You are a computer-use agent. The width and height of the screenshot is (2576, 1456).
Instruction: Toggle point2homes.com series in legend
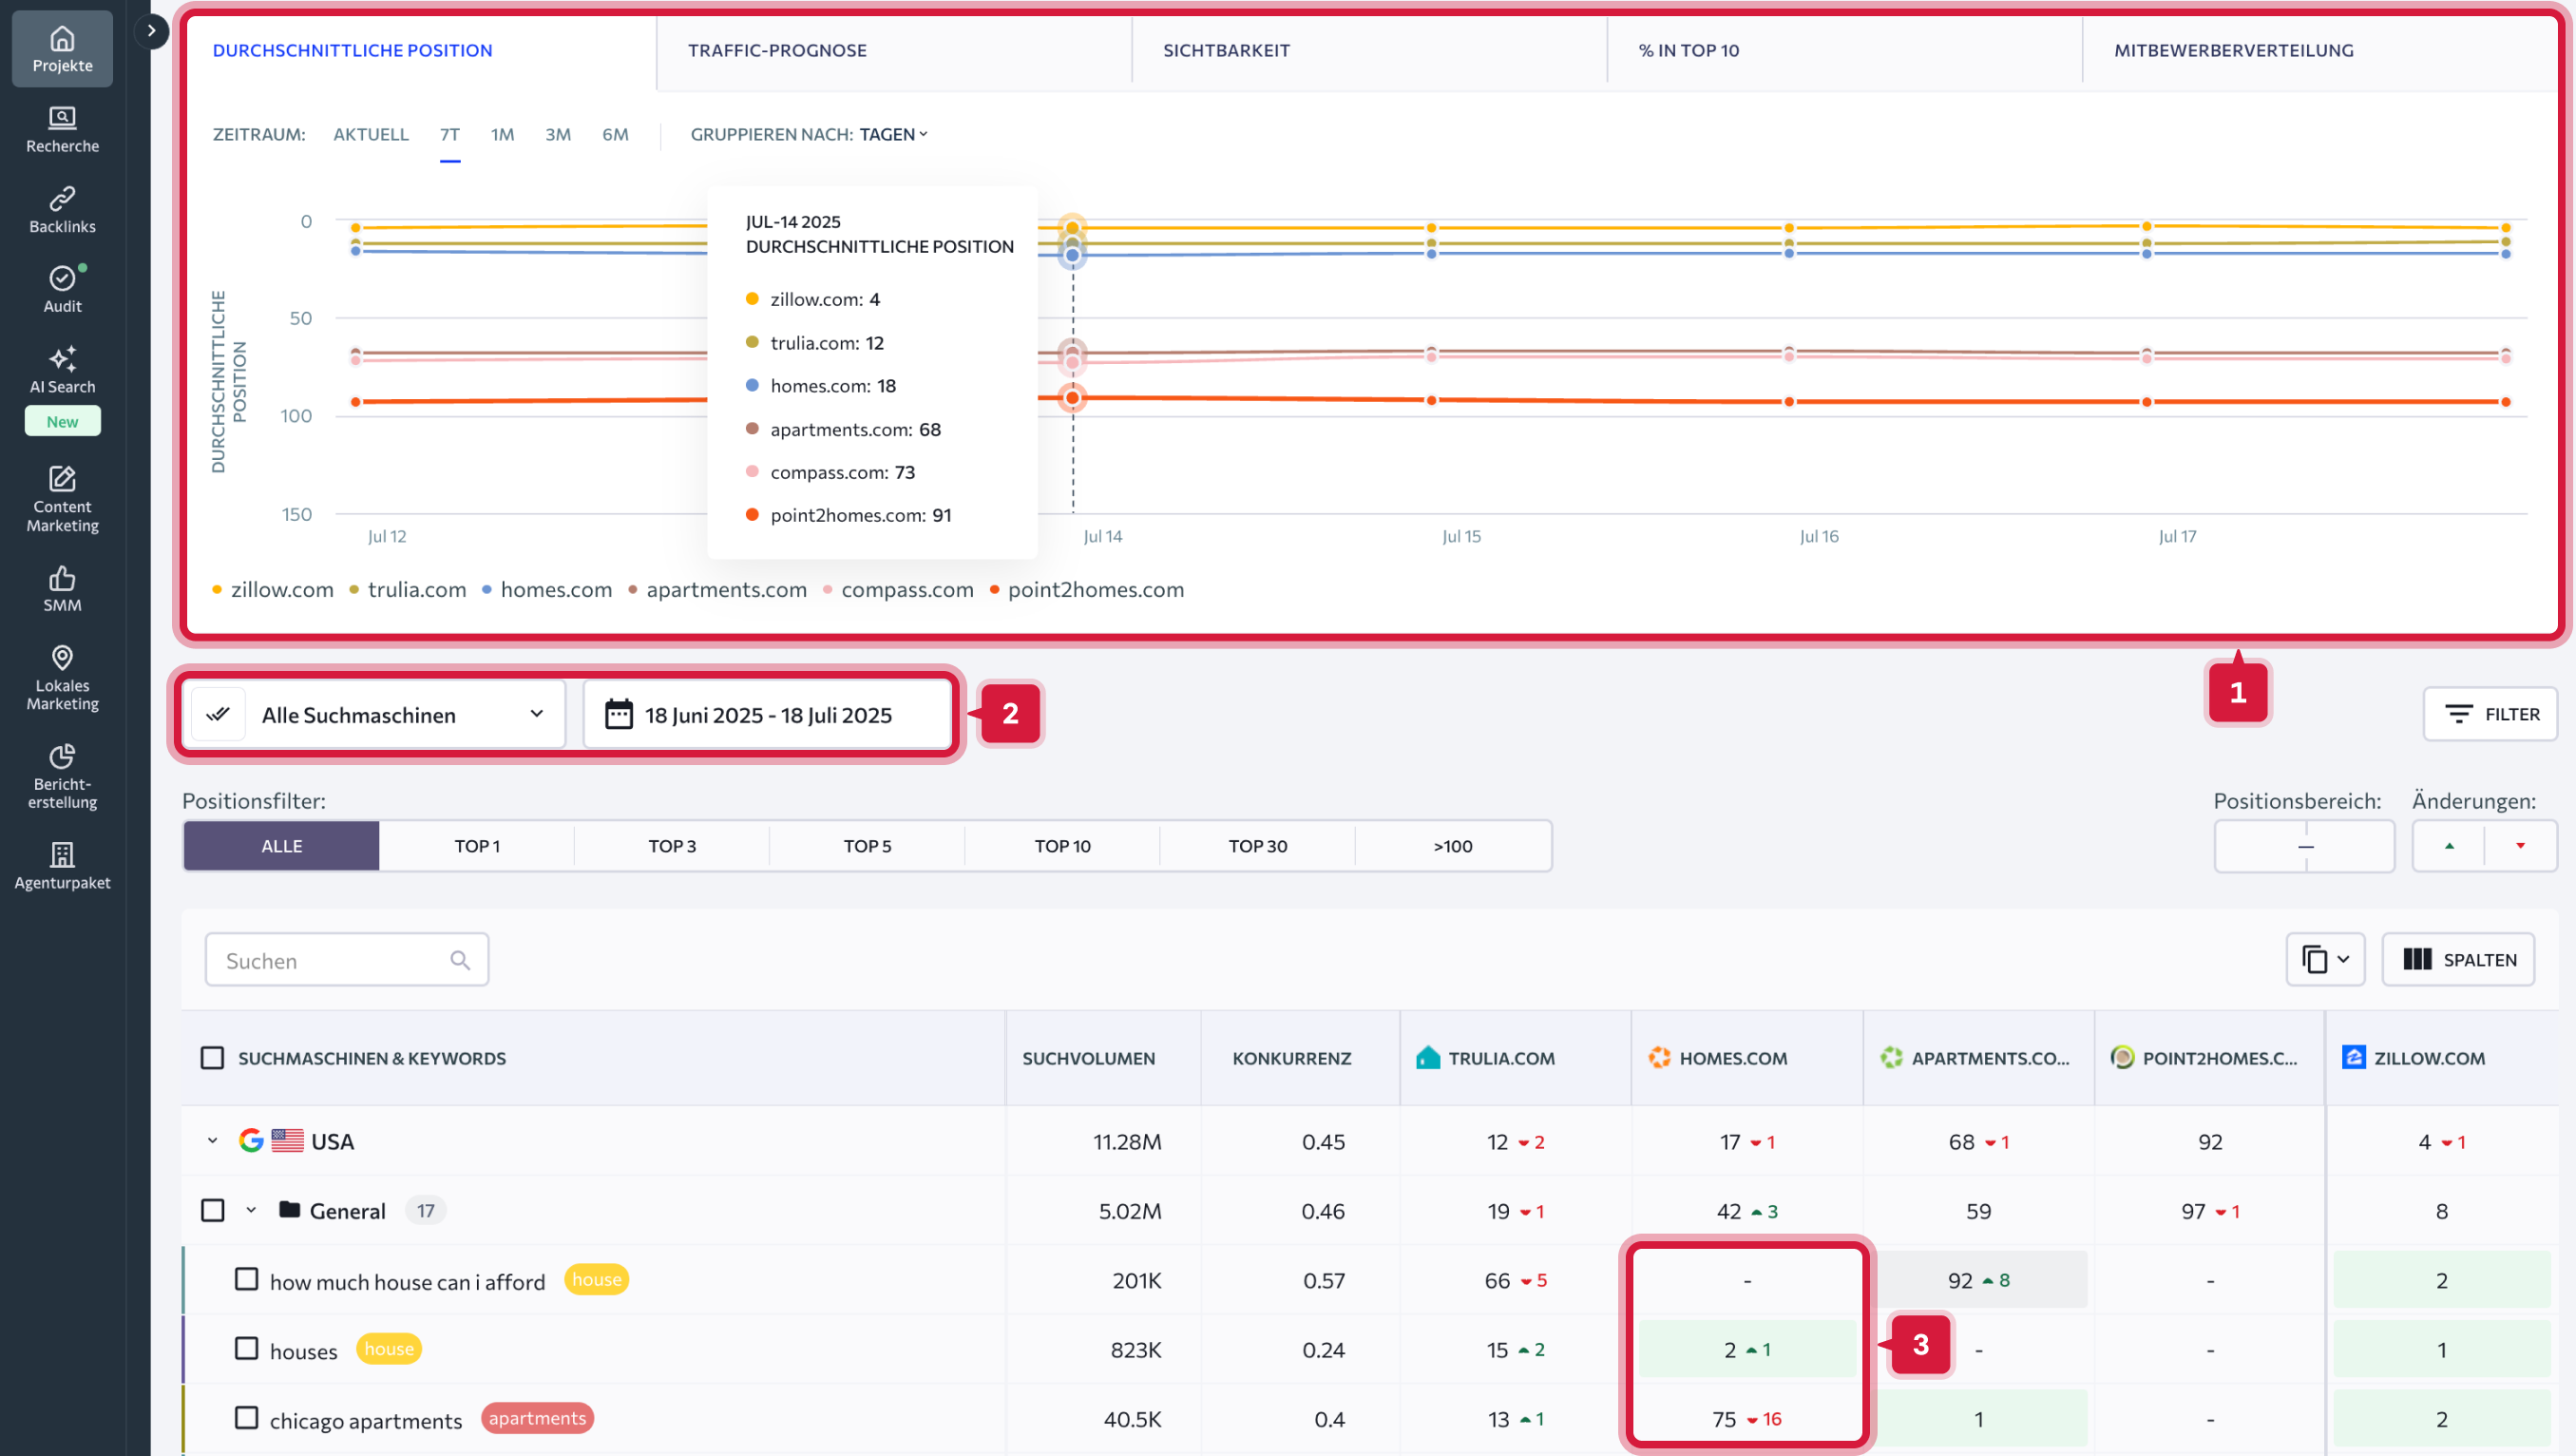1087,589
